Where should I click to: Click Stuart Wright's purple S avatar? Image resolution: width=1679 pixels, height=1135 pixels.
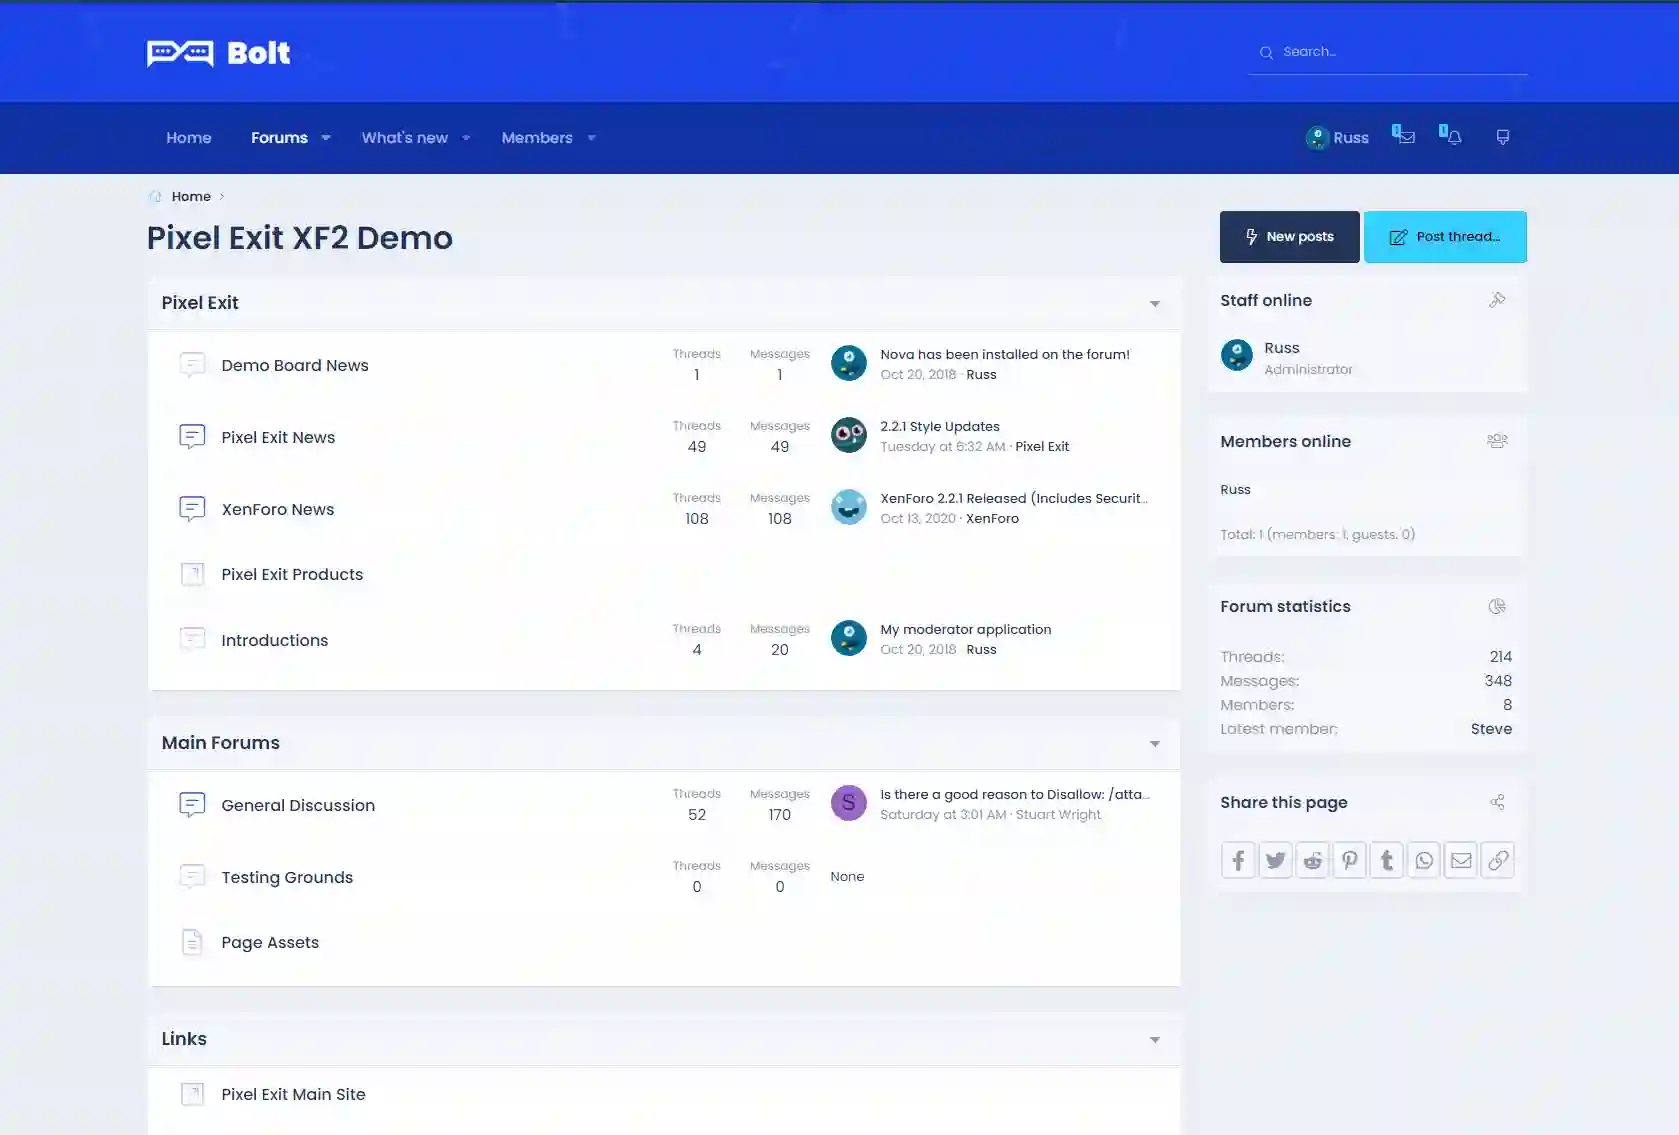pos(848,802)
